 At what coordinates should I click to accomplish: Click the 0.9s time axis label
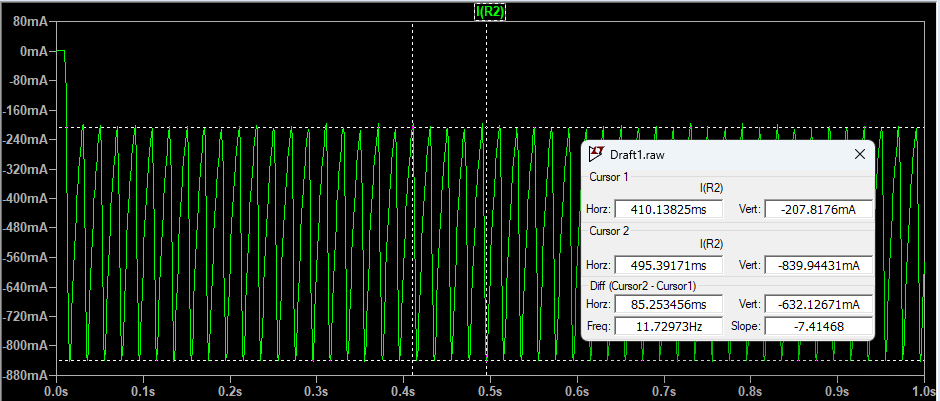coord(837,392)
